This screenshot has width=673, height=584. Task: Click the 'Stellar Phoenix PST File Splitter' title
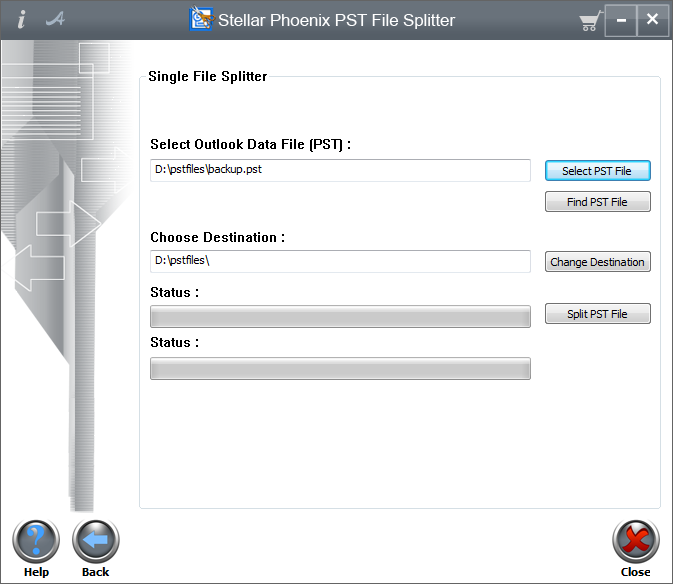(336, 20)
